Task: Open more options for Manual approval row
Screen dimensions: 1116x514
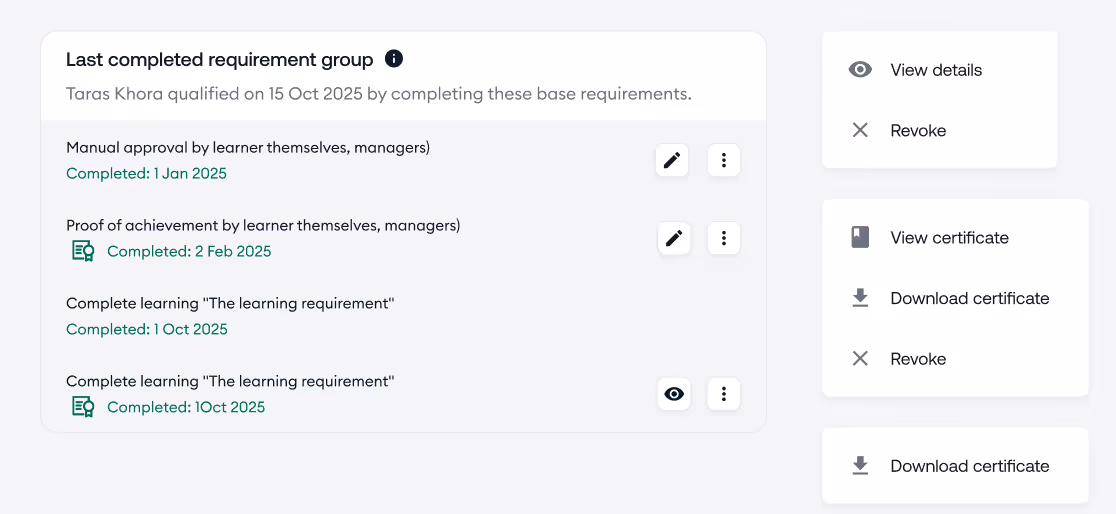Action: [x=724, y=160]
